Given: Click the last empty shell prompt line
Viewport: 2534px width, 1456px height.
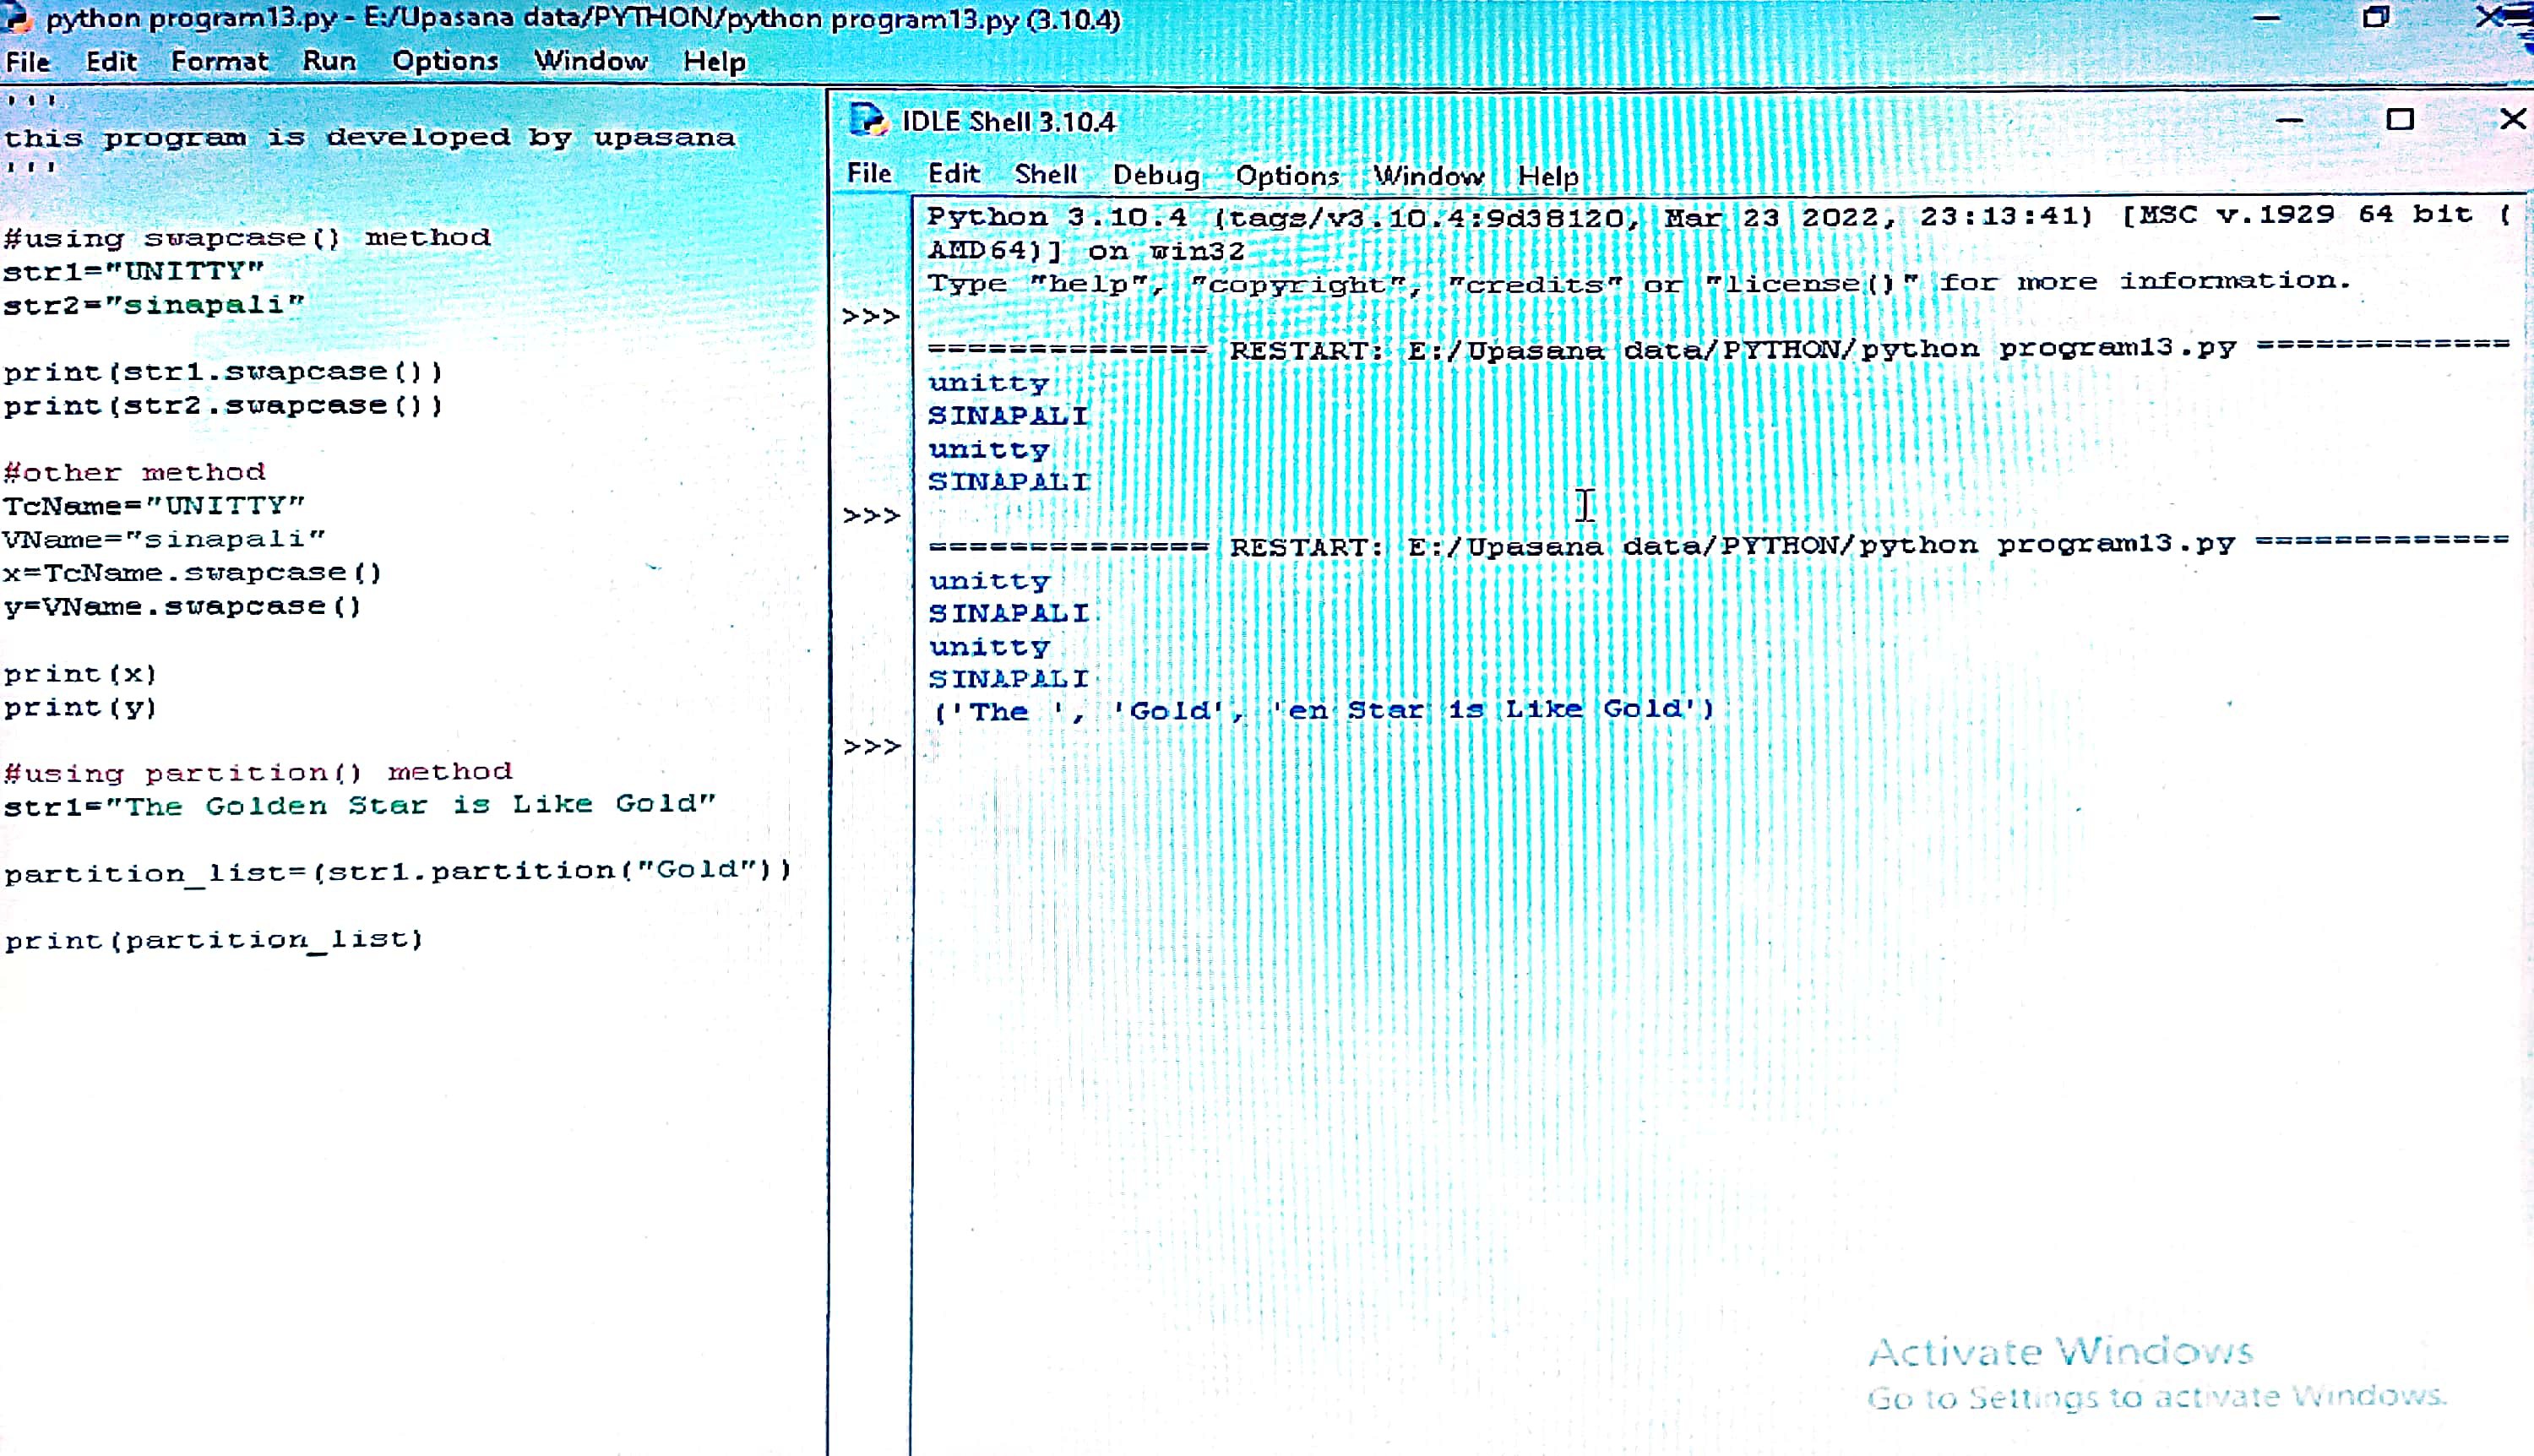Looking at the screenshot, I should click(1000, 746).
